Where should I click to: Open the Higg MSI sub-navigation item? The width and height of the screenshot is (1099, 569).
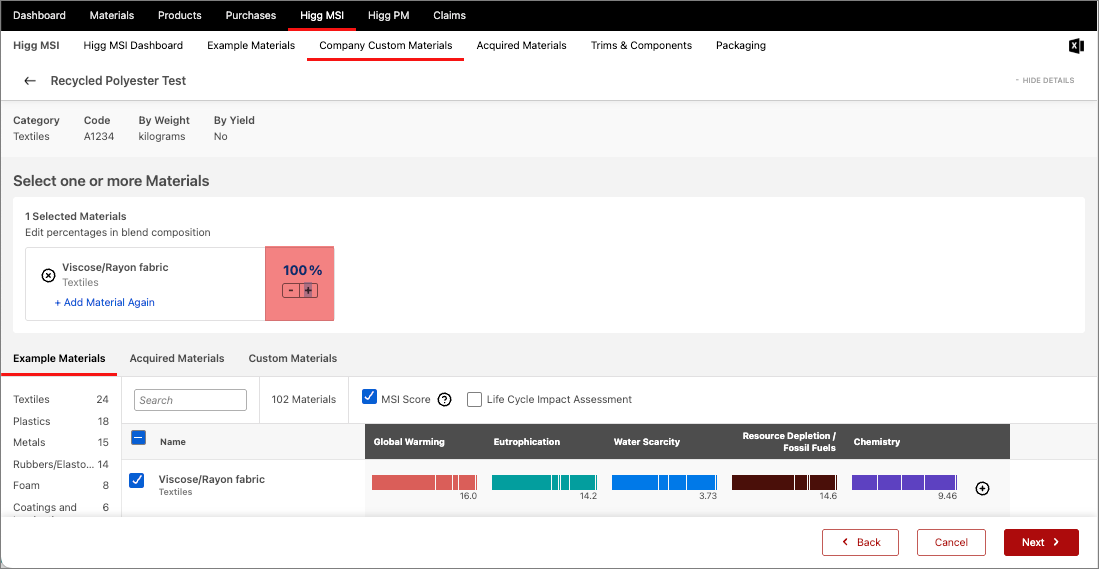(36, 46)
